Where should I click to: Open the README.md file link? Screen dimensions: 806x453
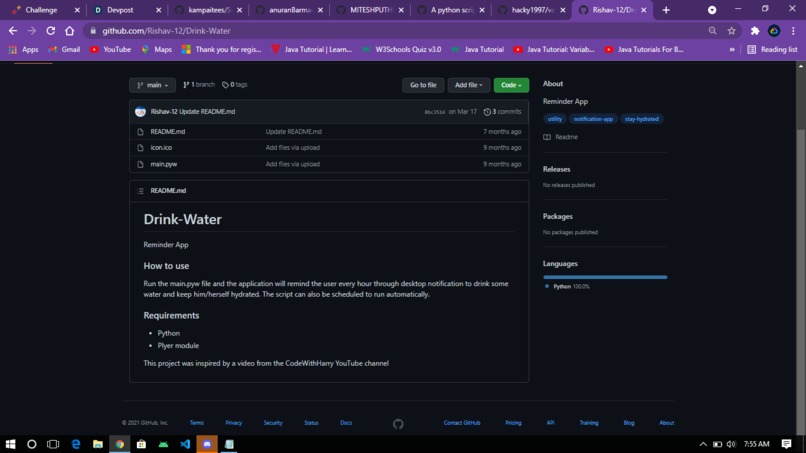[x=168, y=132]
